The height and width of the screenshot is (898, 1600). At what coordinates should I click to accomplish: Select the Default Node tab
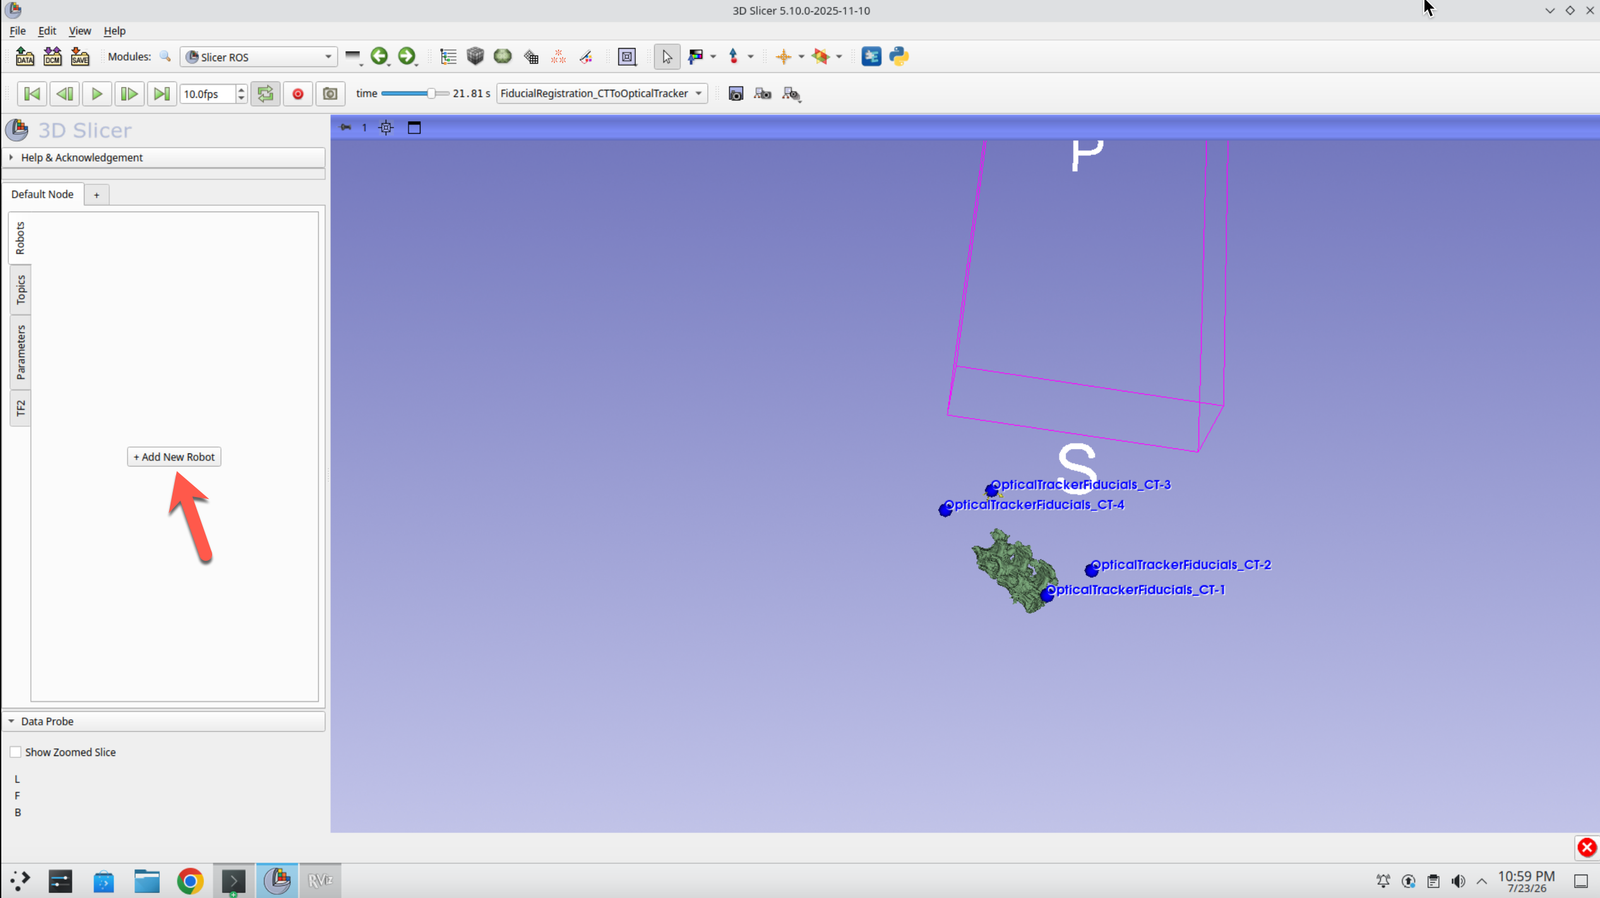[x=42, y=194]
